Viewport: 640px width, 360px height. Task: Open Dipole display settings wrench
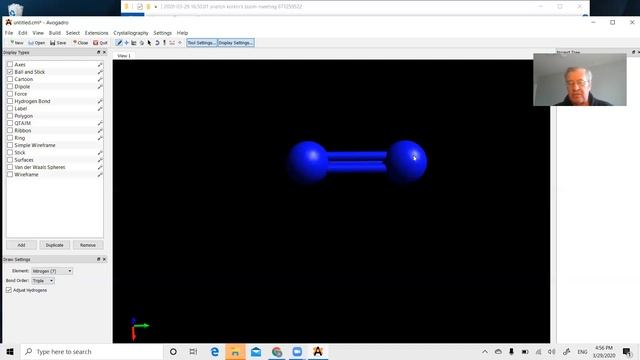tap(100, 87)
